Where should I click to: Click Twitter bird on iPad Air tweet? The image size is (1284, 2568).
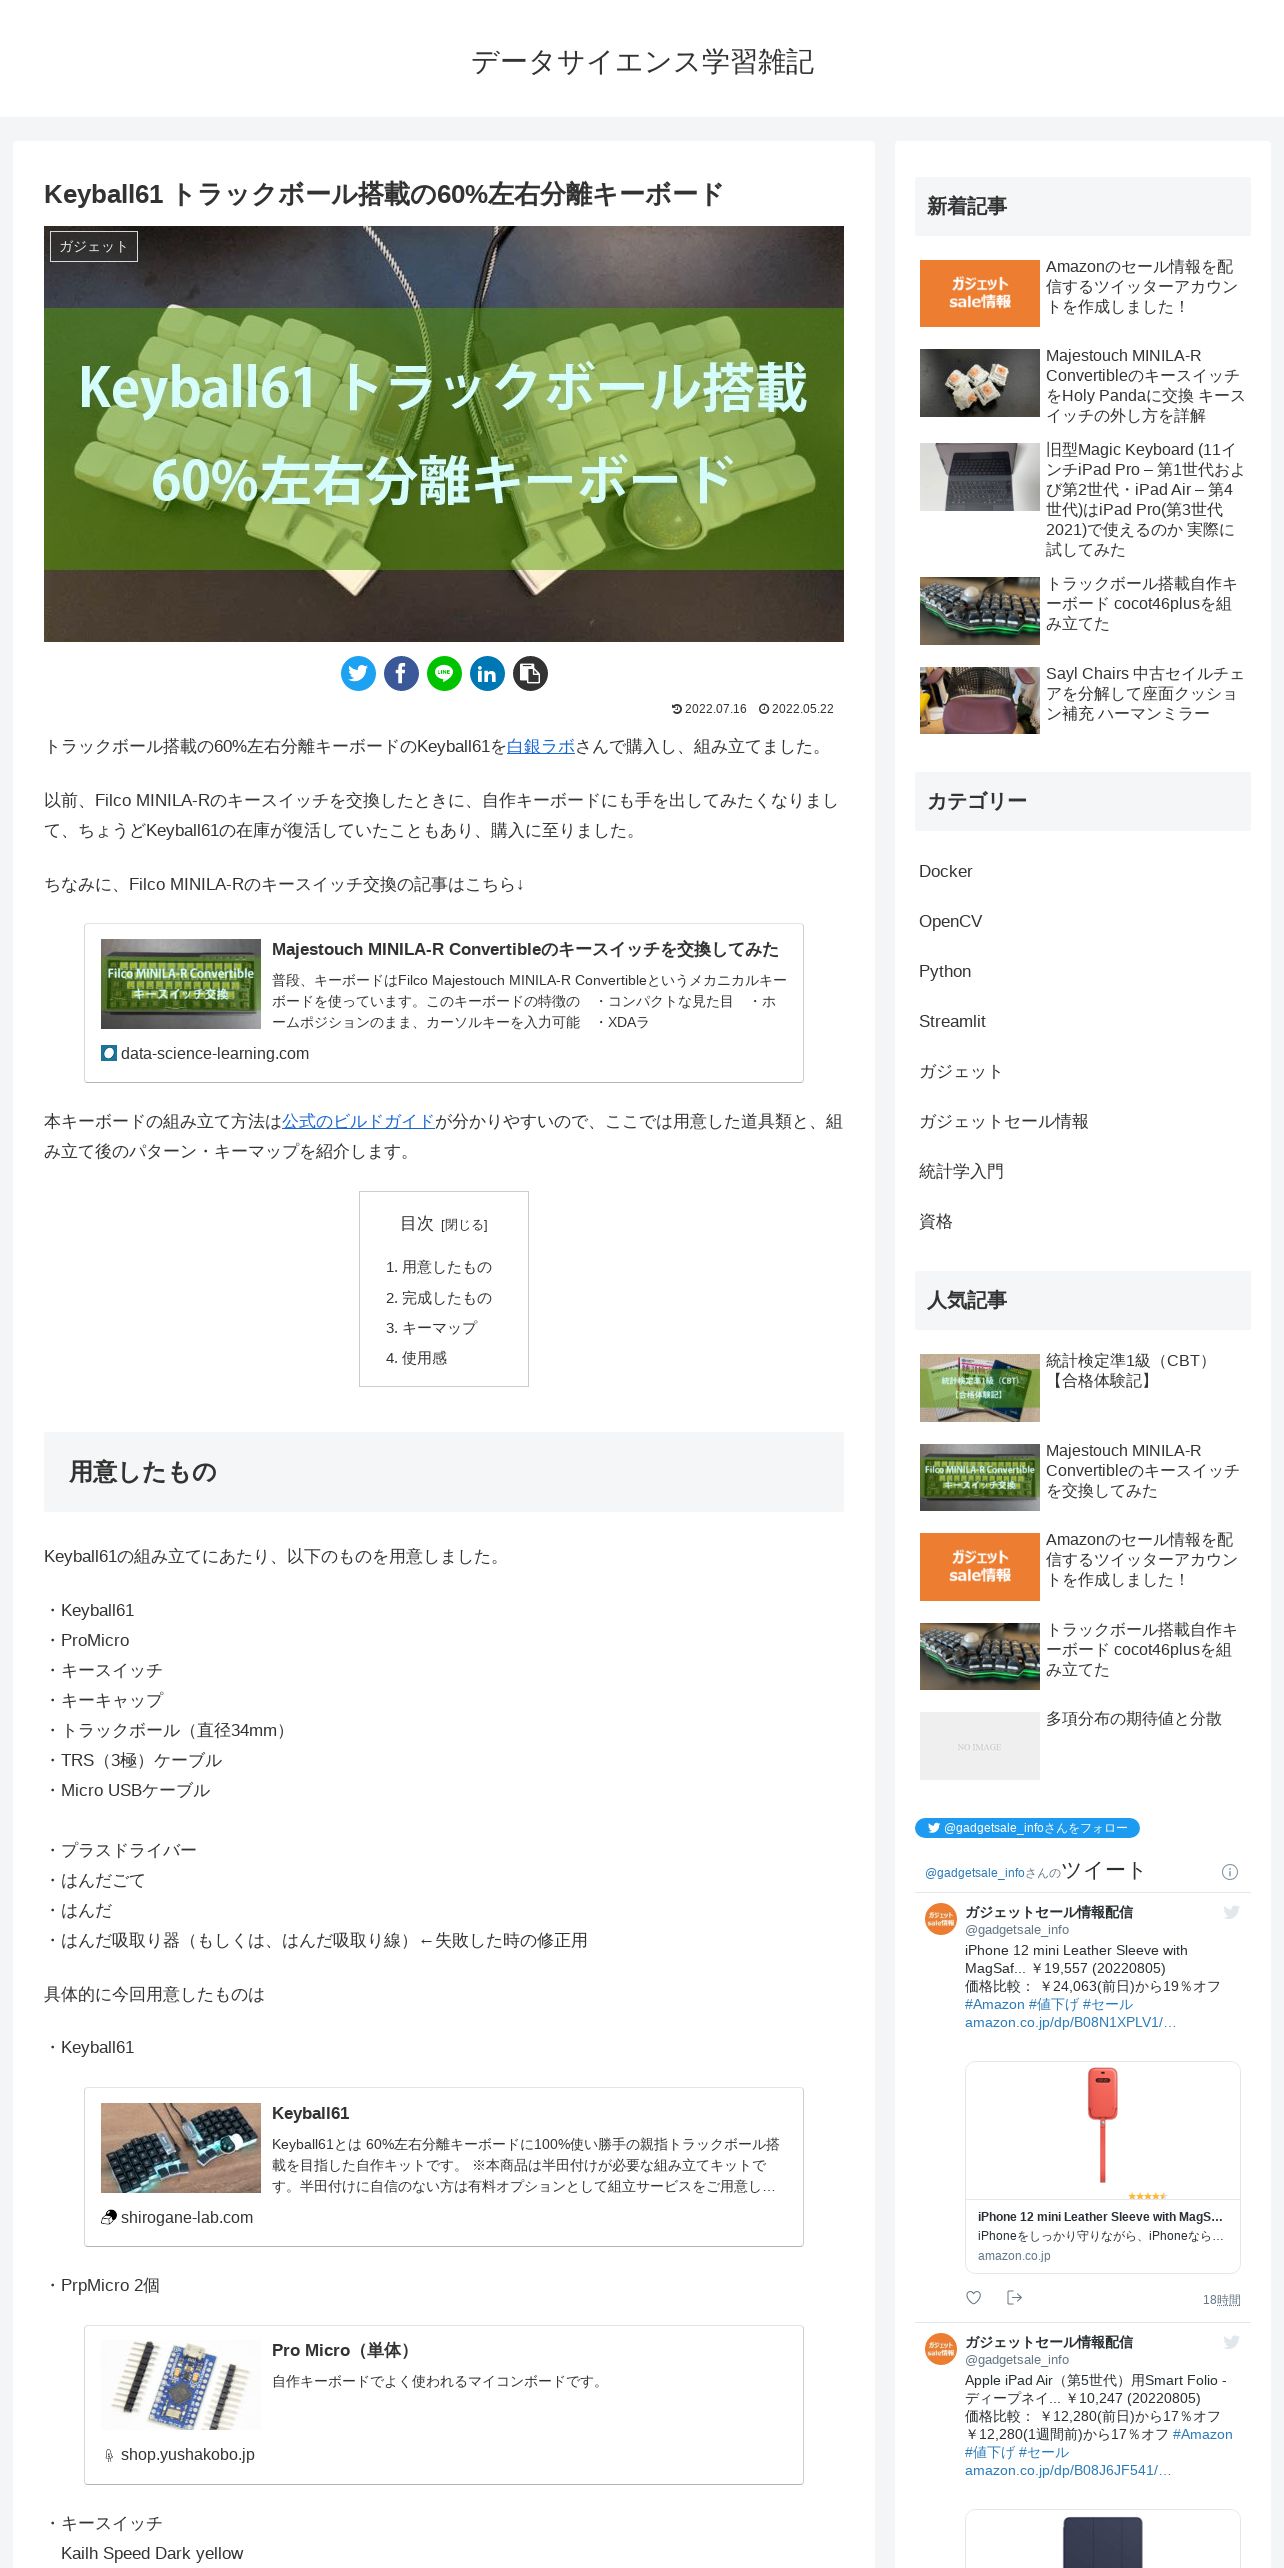coord(1232,2342)
